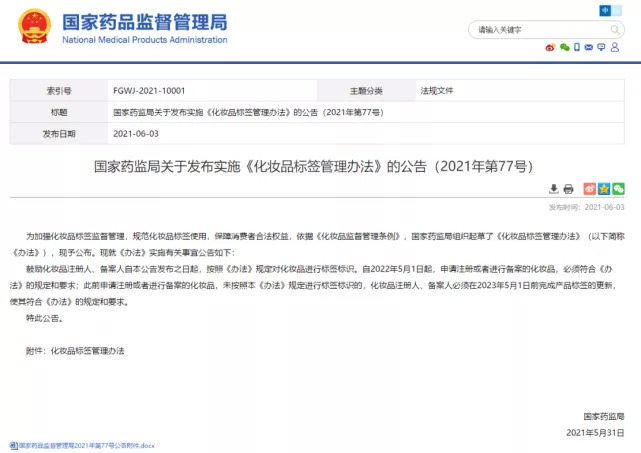Open the WeChat icon in header
The width and height of the screenshot is (641, 453).
tap(564, 47)
